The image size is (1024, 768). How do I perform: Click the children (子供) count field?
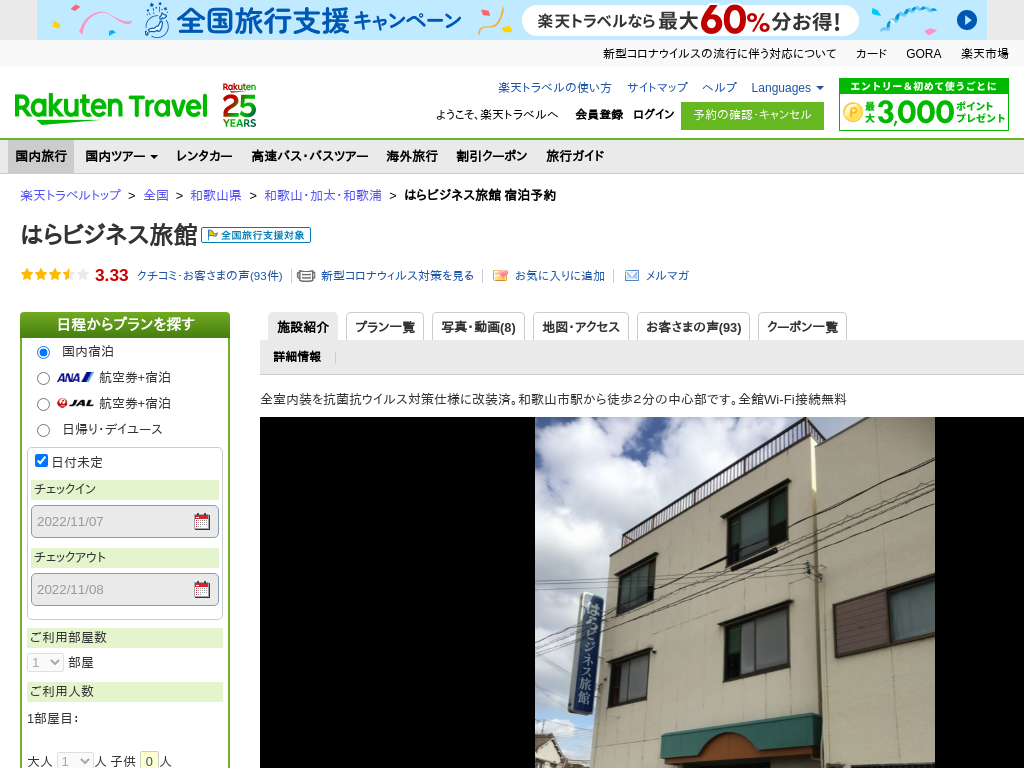coord(150,761)
